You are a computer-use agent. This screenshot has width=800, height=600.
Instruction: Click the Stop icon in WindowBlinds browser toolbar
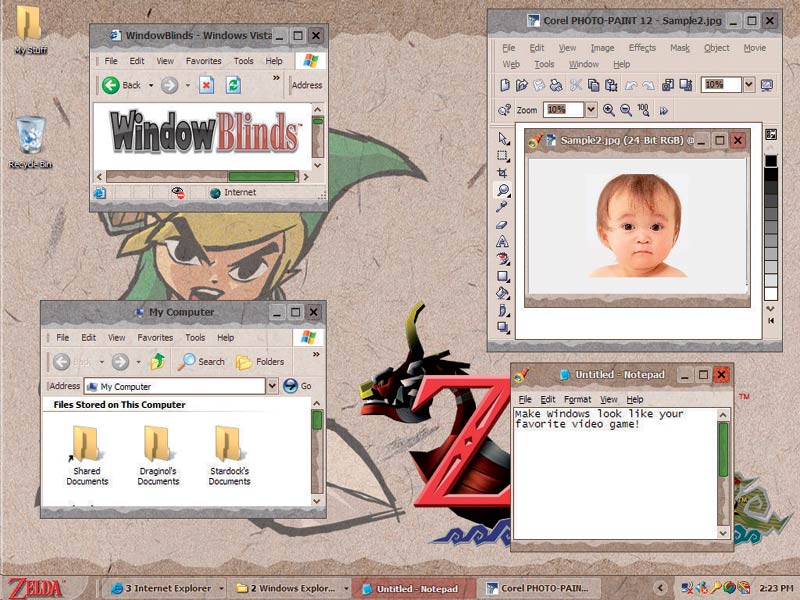click(x=206, y=85)
